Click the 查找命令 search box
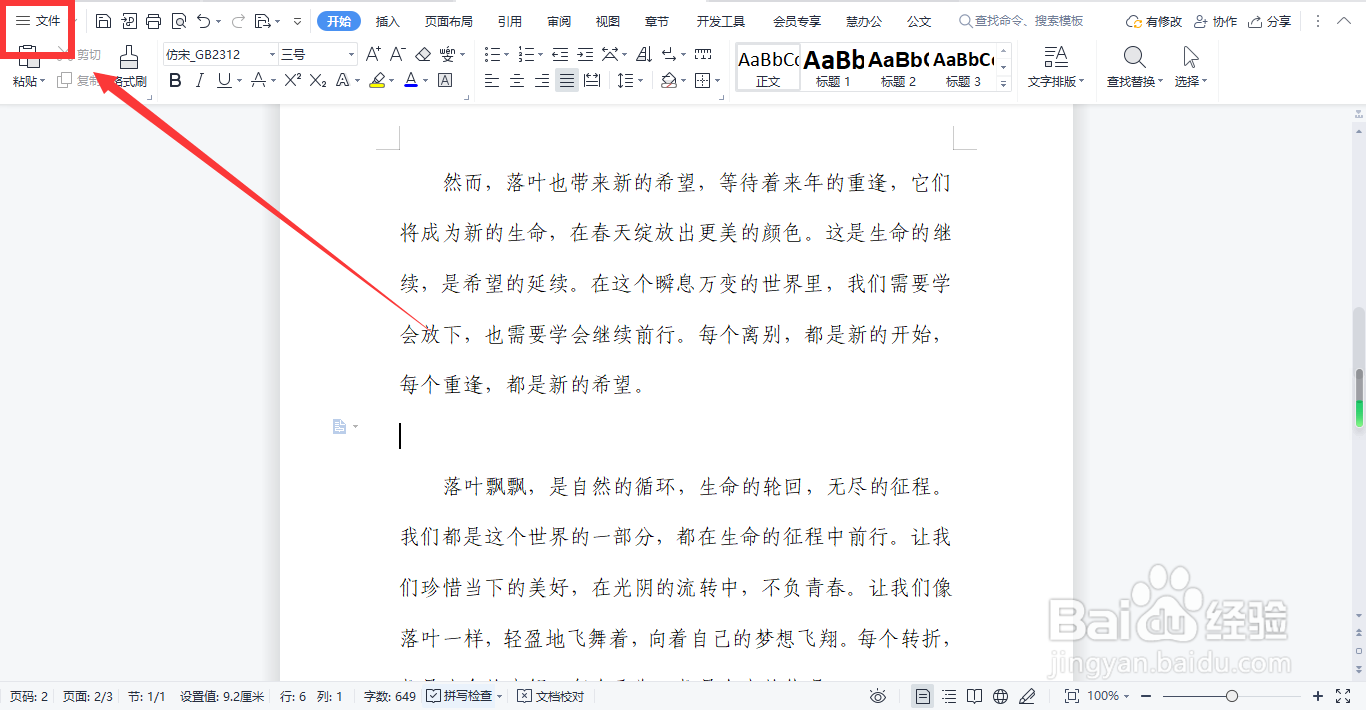The height and width of the screenshot is (710, 1366). click(x=1022, y=21)
